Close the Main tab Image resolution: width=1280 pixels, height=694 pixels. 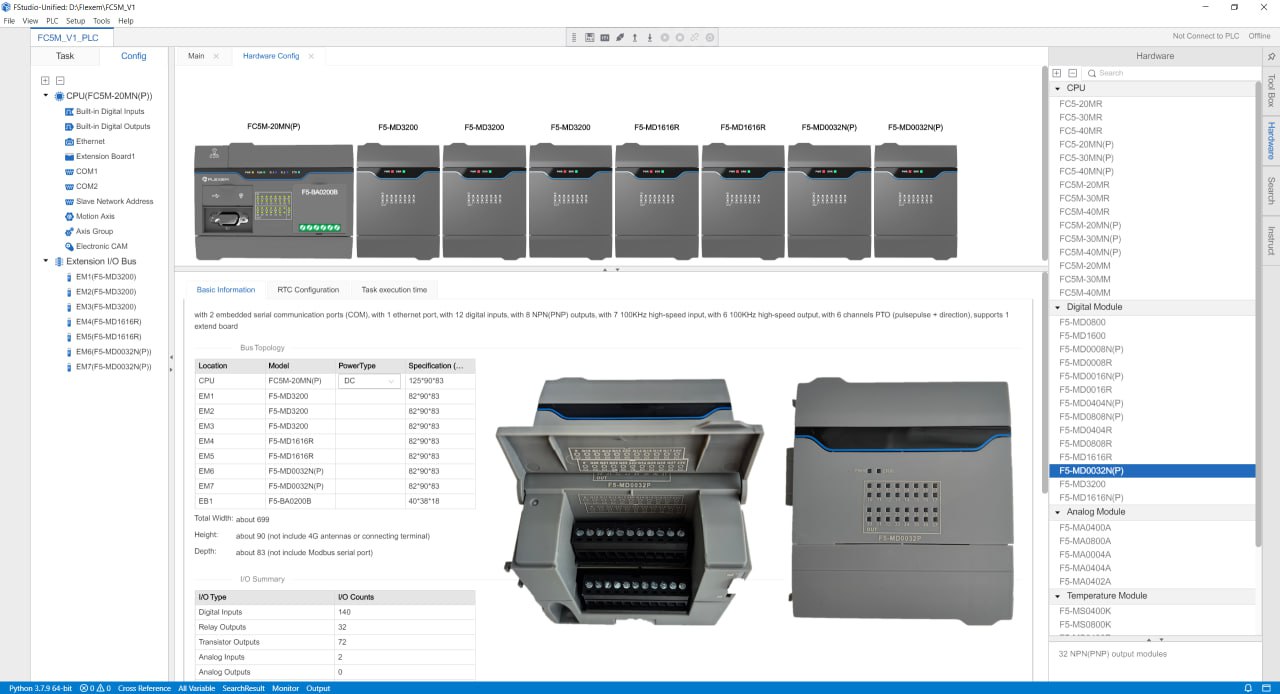tap(216, 56)
